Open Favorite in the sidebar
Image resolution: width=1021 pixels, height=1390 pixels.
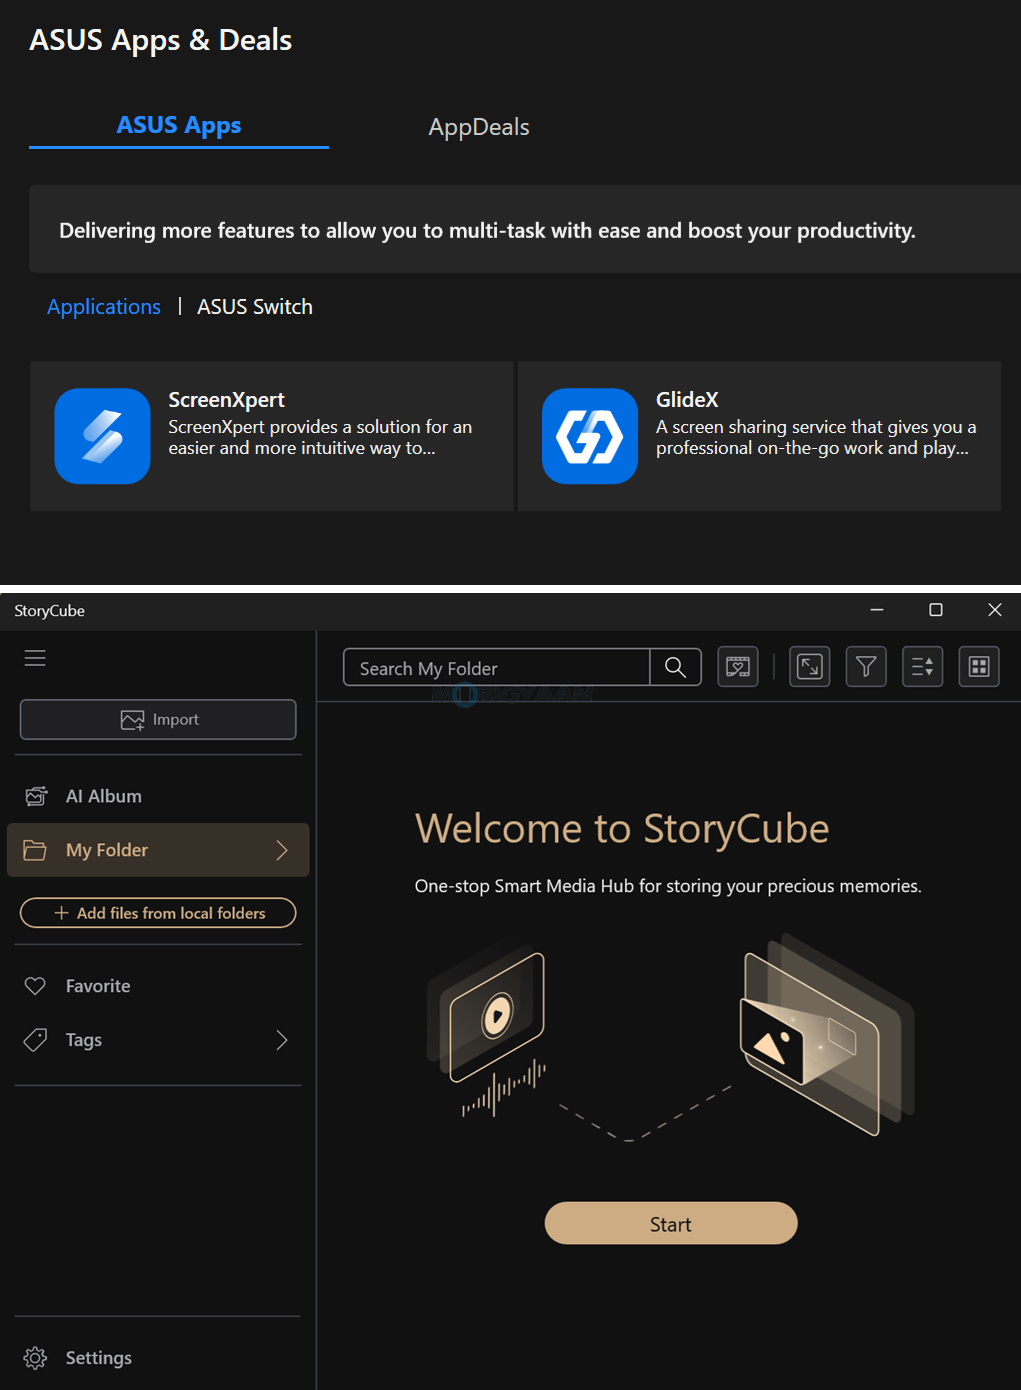[158, 986]
